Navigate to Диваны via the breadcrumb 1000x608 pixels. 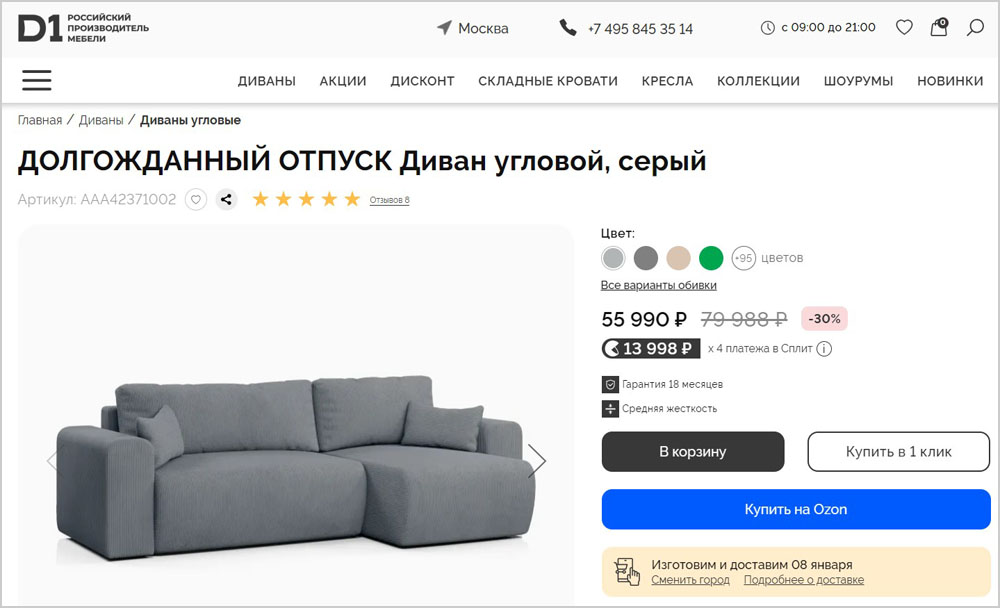point(104,119)
